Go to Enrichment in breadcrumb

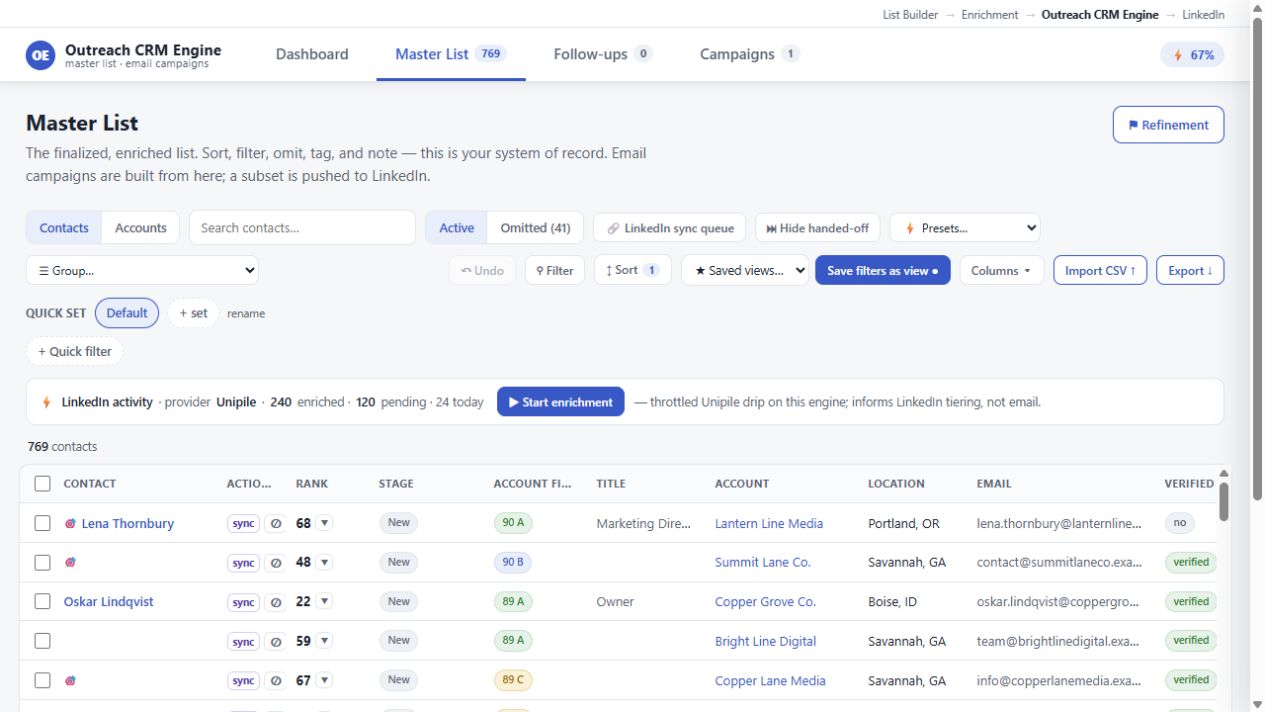[990, 15]
